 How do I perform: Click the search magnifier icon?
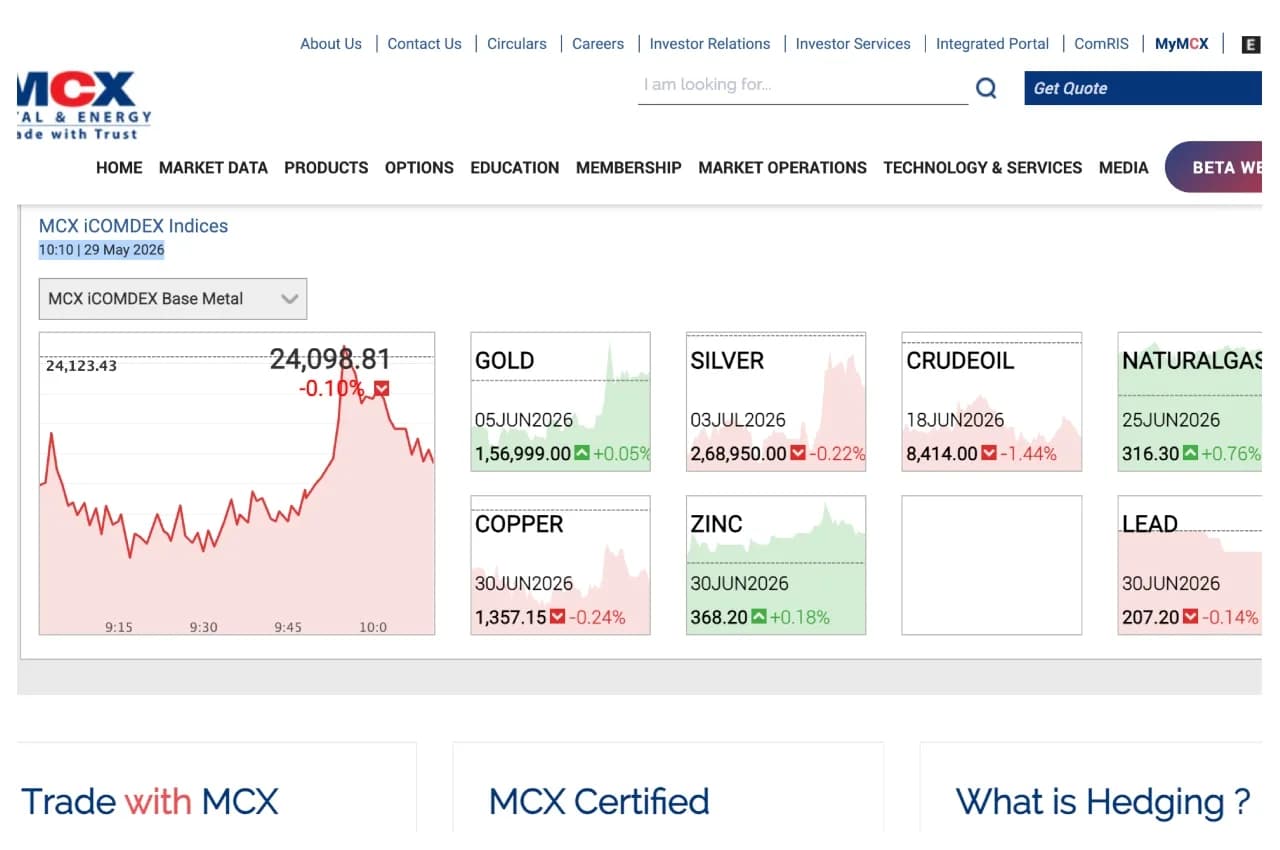986,88
